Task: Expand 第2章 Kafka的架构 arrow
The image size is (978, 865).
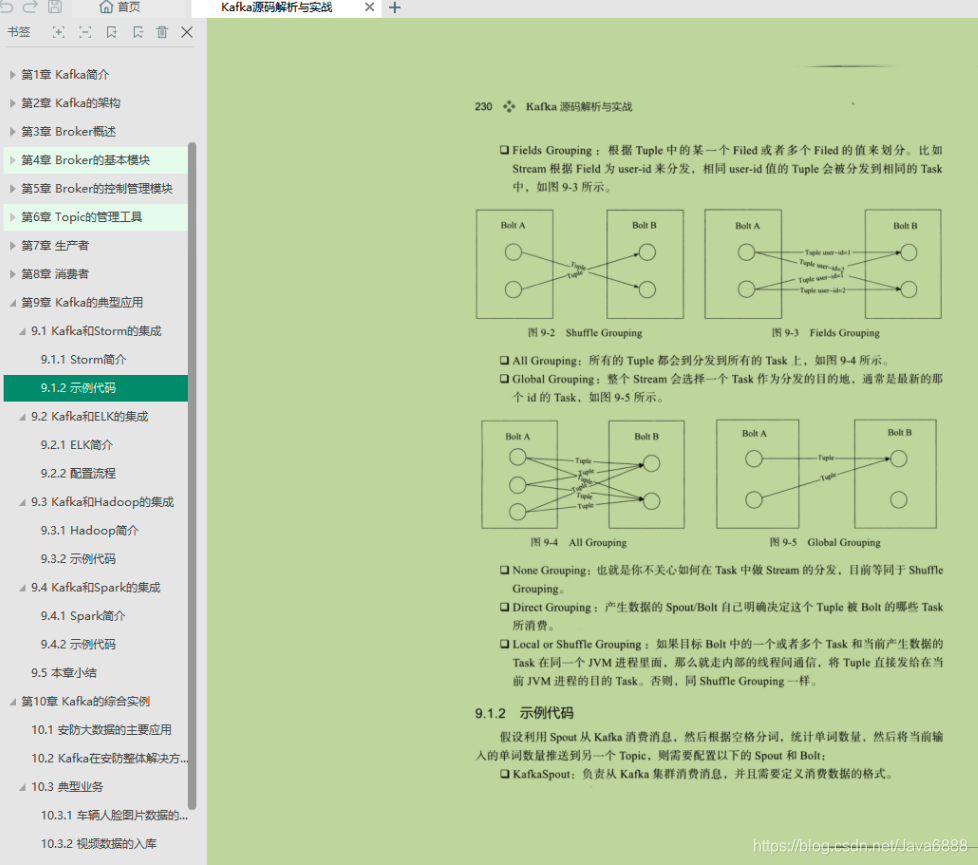Action: (12, 104)
